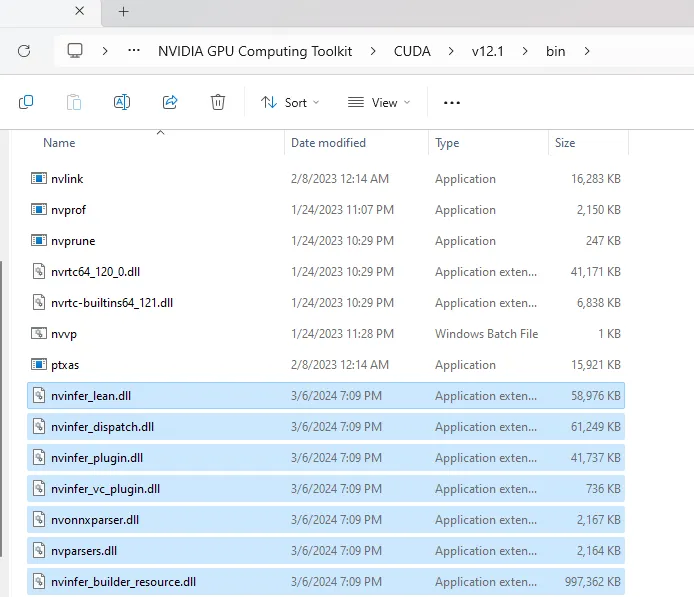Click nvinfer_lean.dll file name
This screenshot has width=694, height=597.
point(91,396)
